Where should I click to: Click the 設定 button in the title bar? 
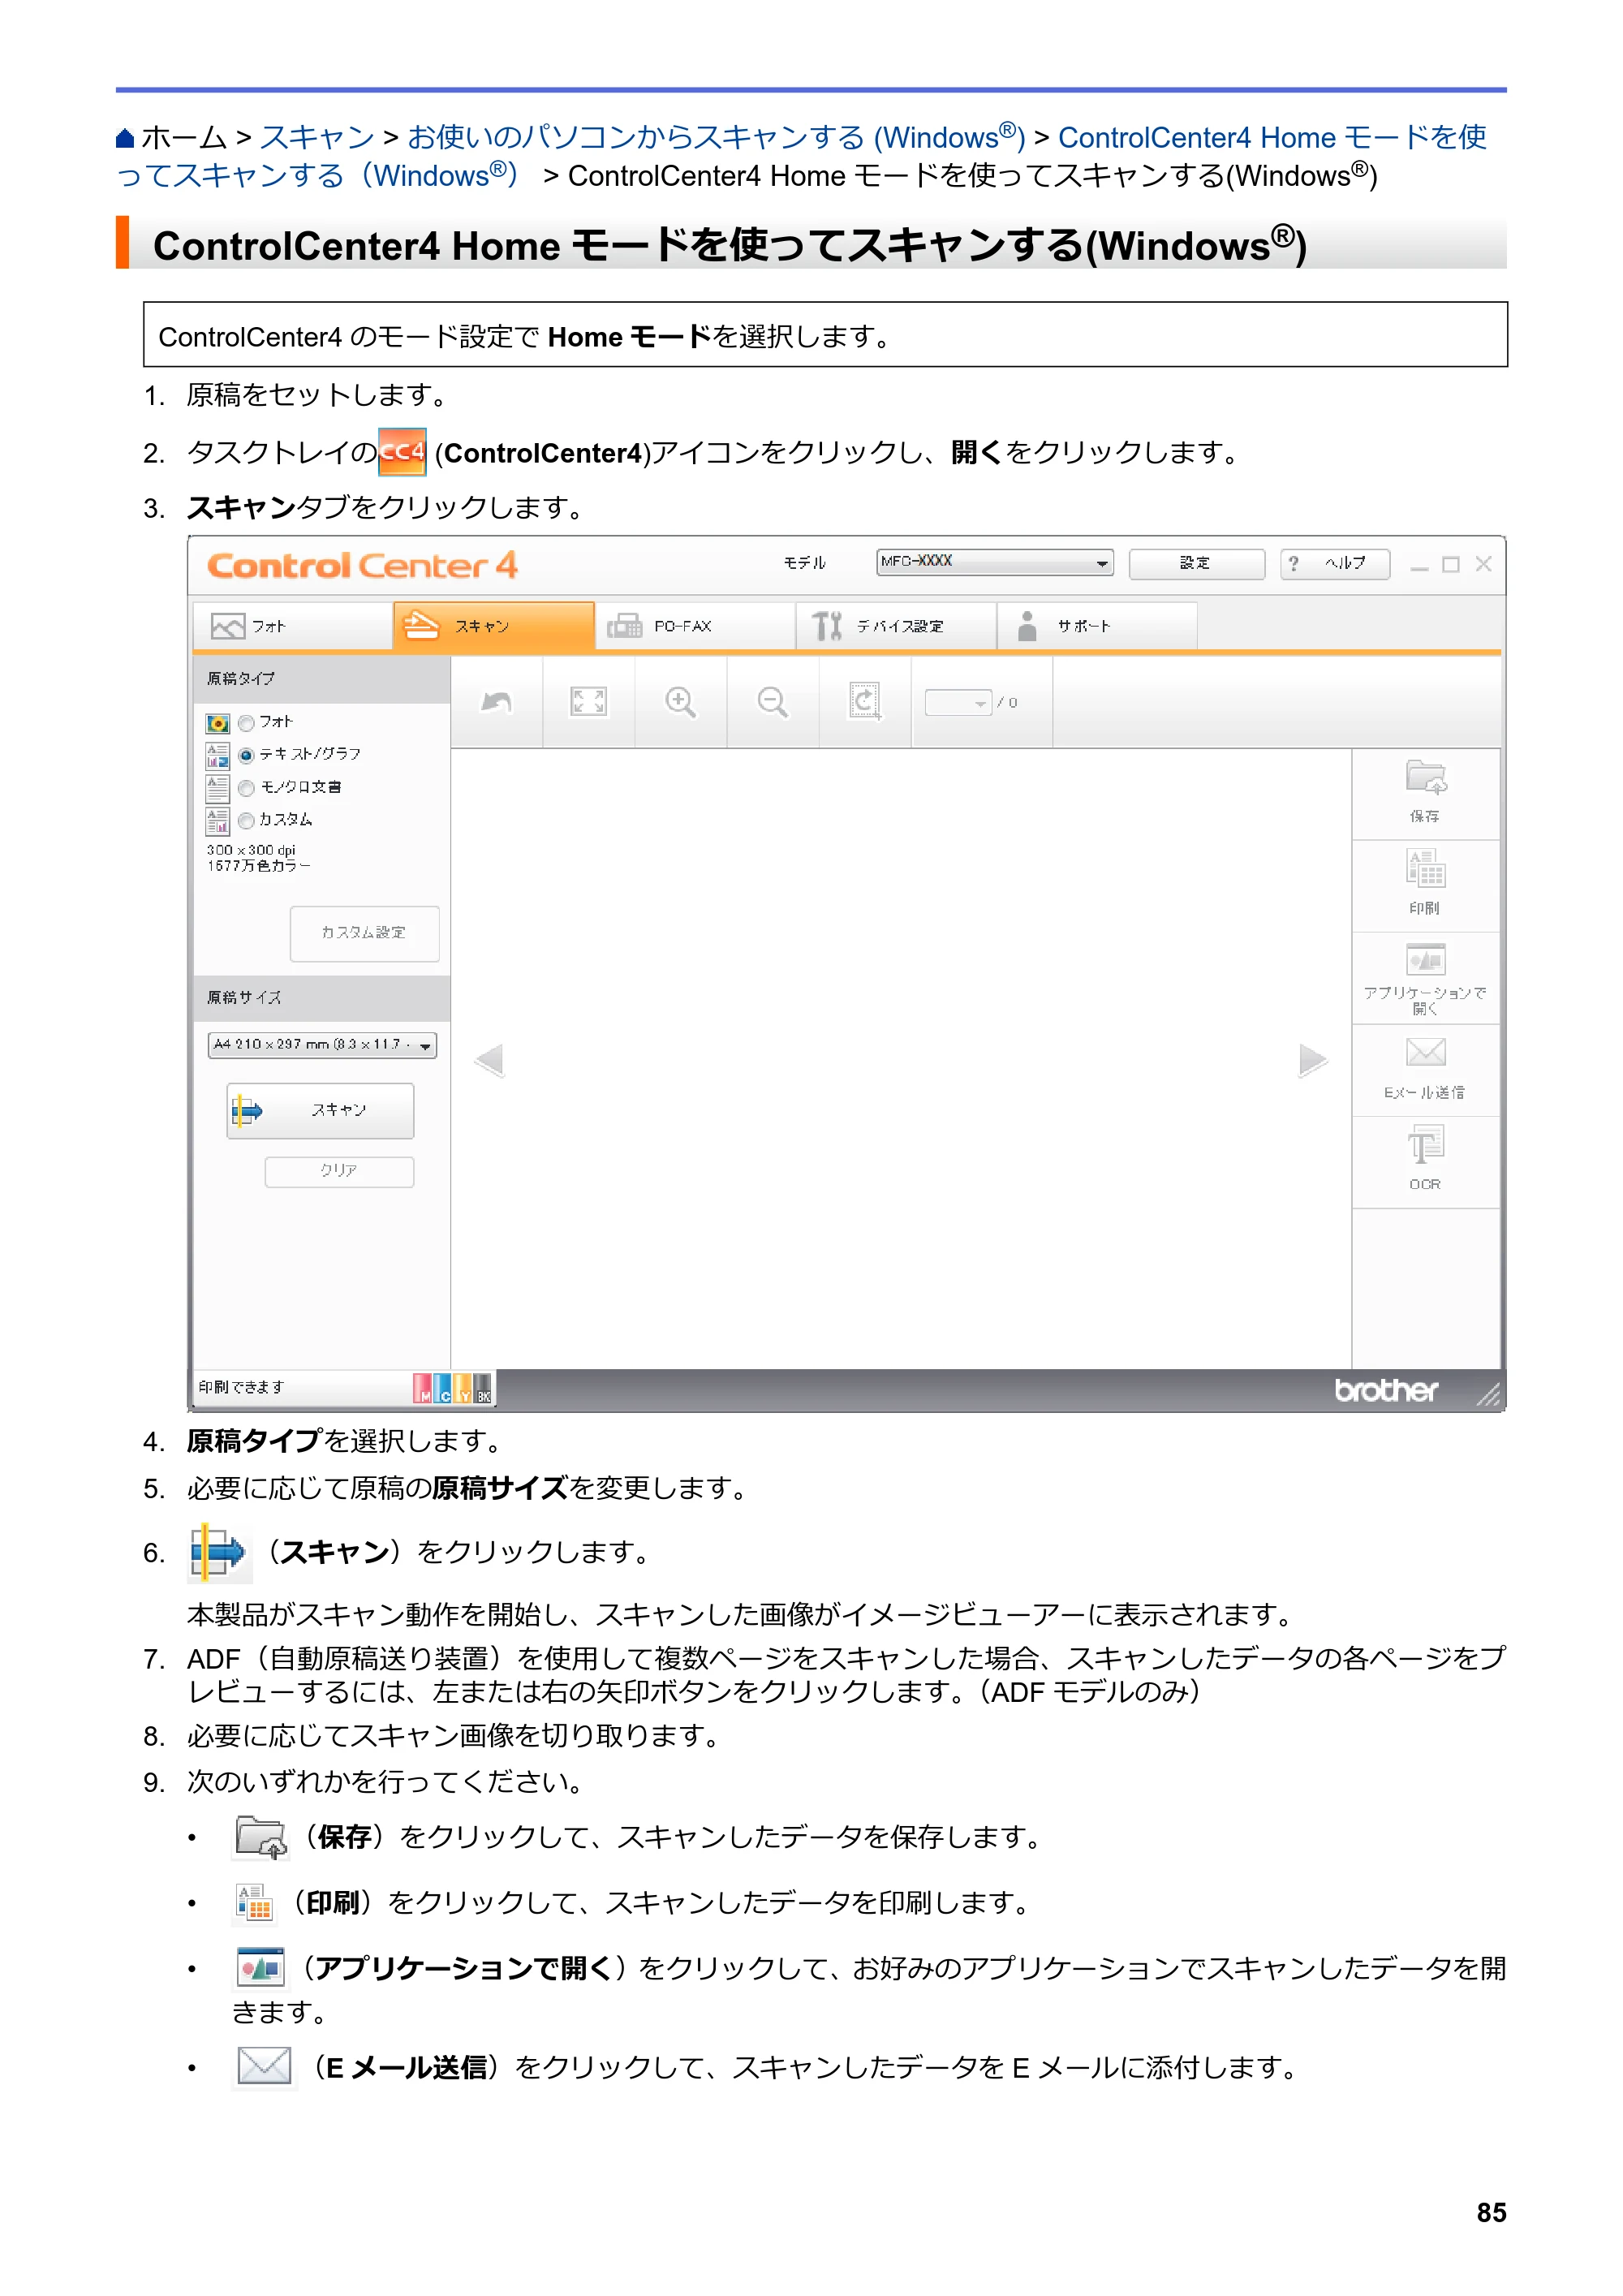point(1196,564)
